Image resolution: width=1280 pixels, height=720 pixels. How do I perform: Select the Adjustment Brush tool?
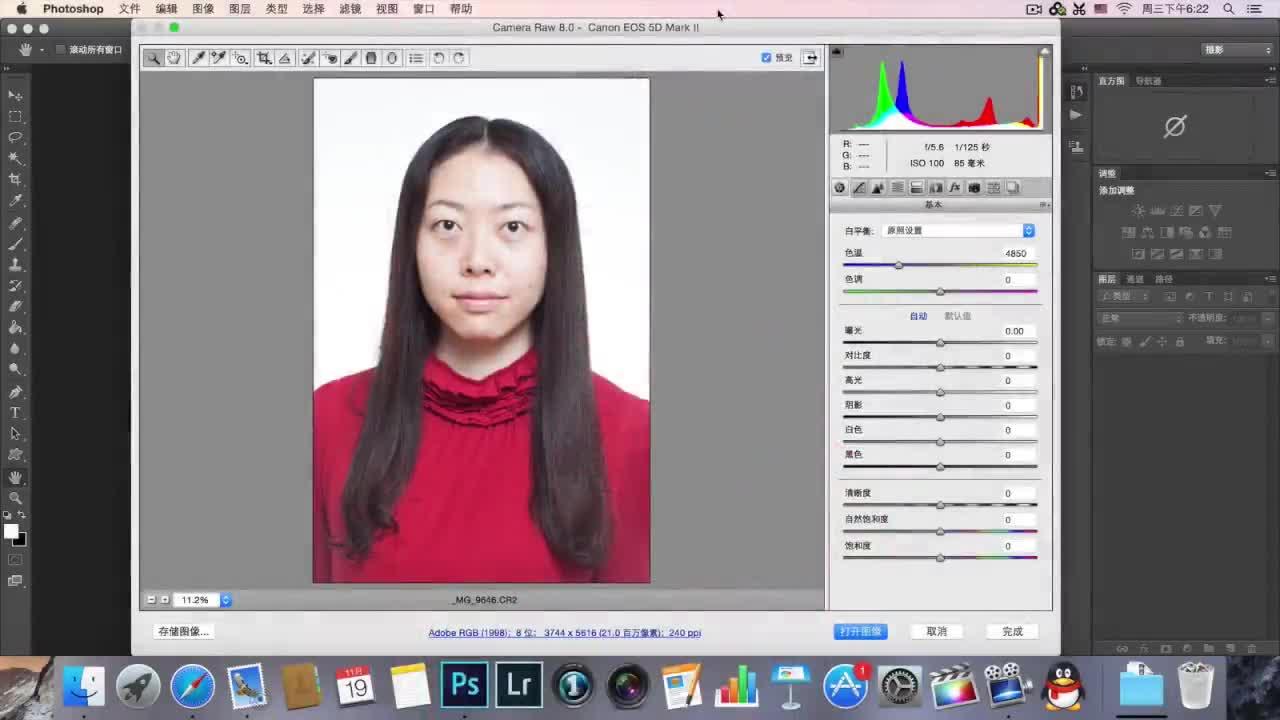pos(350,58)
